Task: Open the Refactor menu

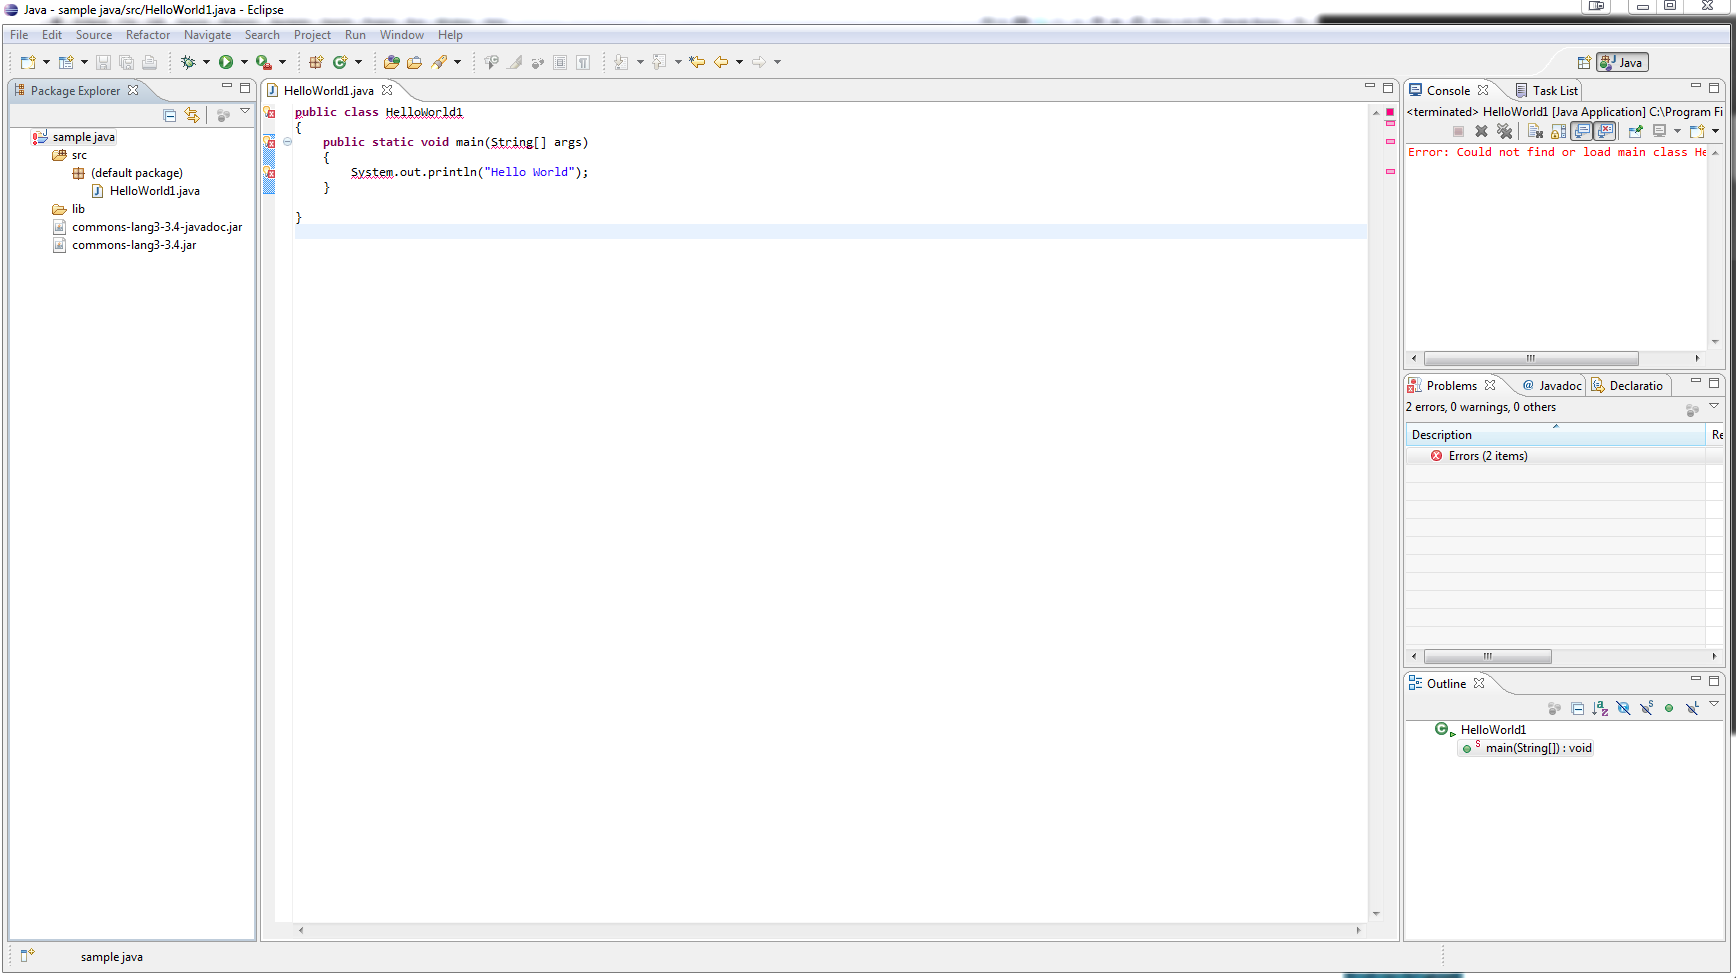Action: [x=147, y=35]
